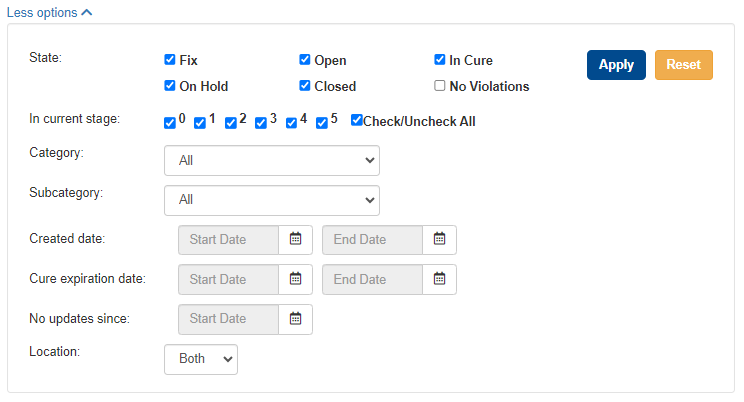
Task: Open the Subcategory dropdown
Action: 272,200
